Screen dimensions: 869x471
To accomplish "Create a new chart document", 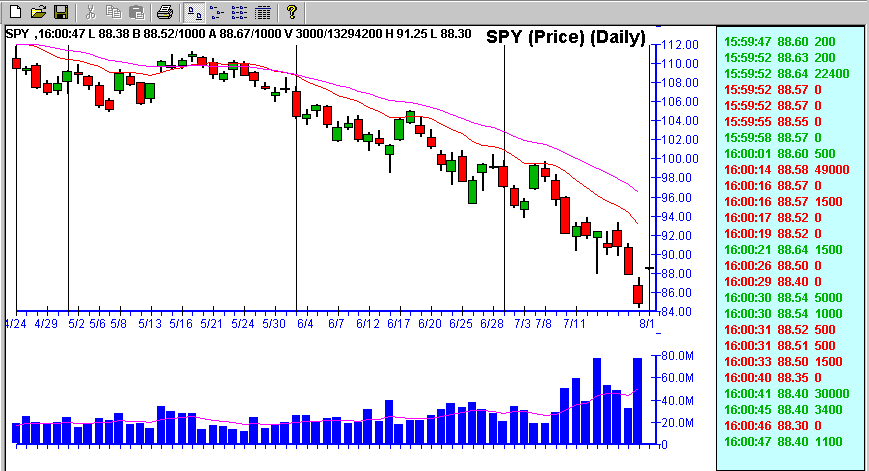I will [x=16, y=12].
